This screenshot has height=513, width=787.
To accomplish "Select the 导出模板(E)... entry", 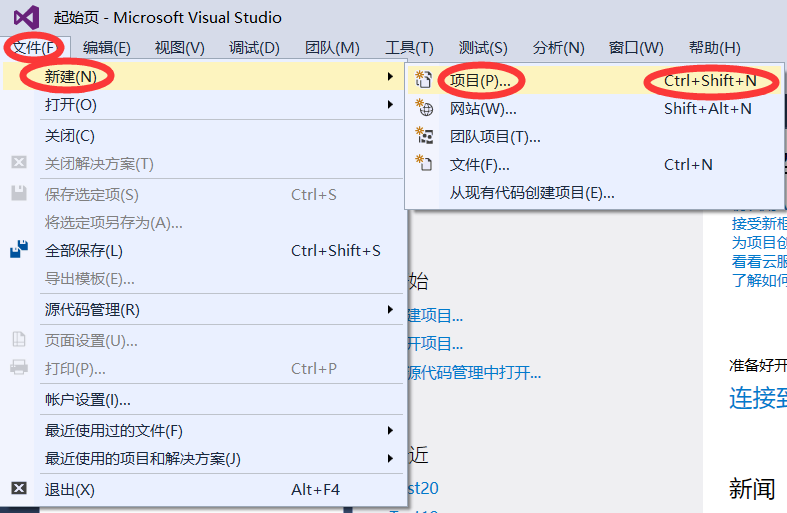I will click(x=203, y=279).
